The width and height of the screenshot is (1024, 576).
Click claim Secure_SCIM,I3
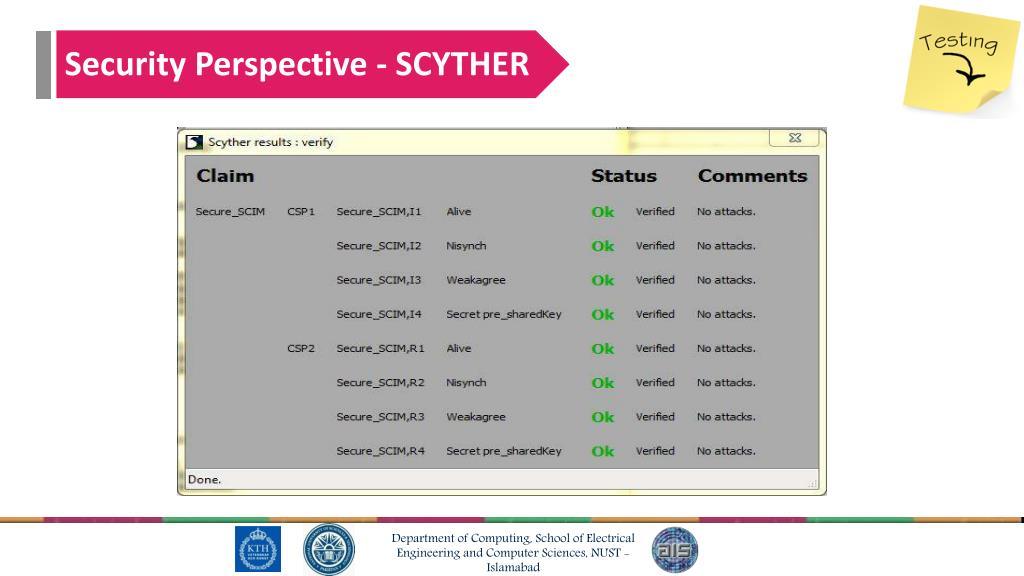[379, 280]
